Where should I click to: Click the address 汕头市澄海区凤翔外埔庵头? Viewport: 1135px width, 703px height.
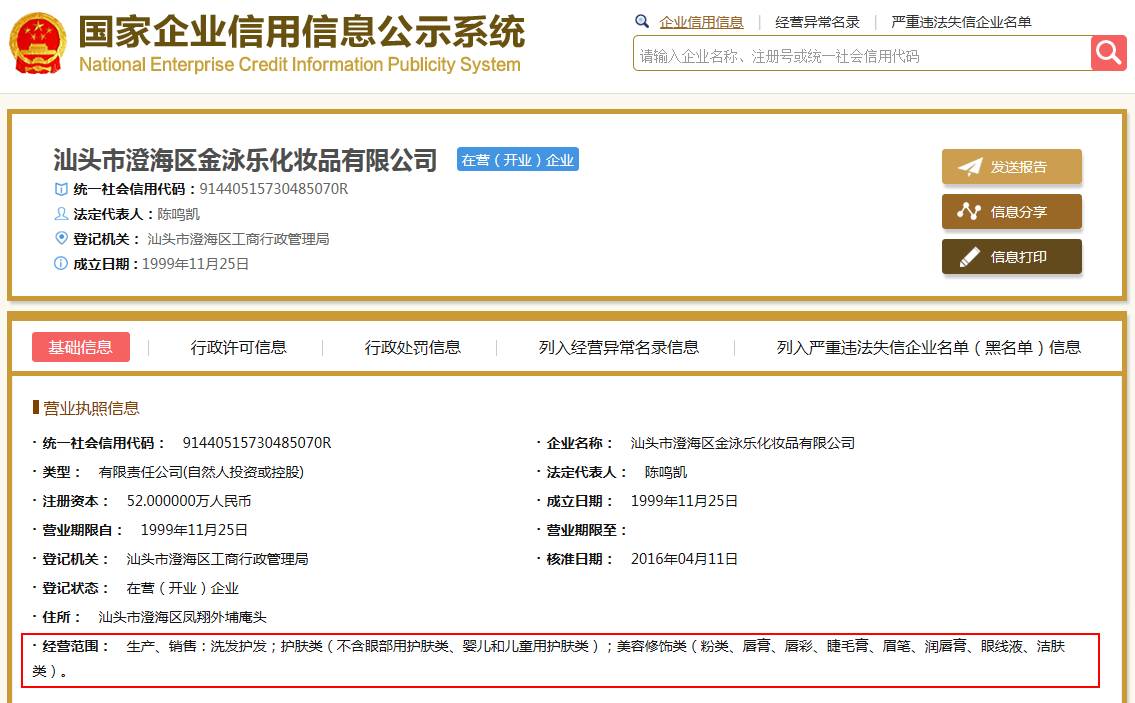(x=182, y=618)
